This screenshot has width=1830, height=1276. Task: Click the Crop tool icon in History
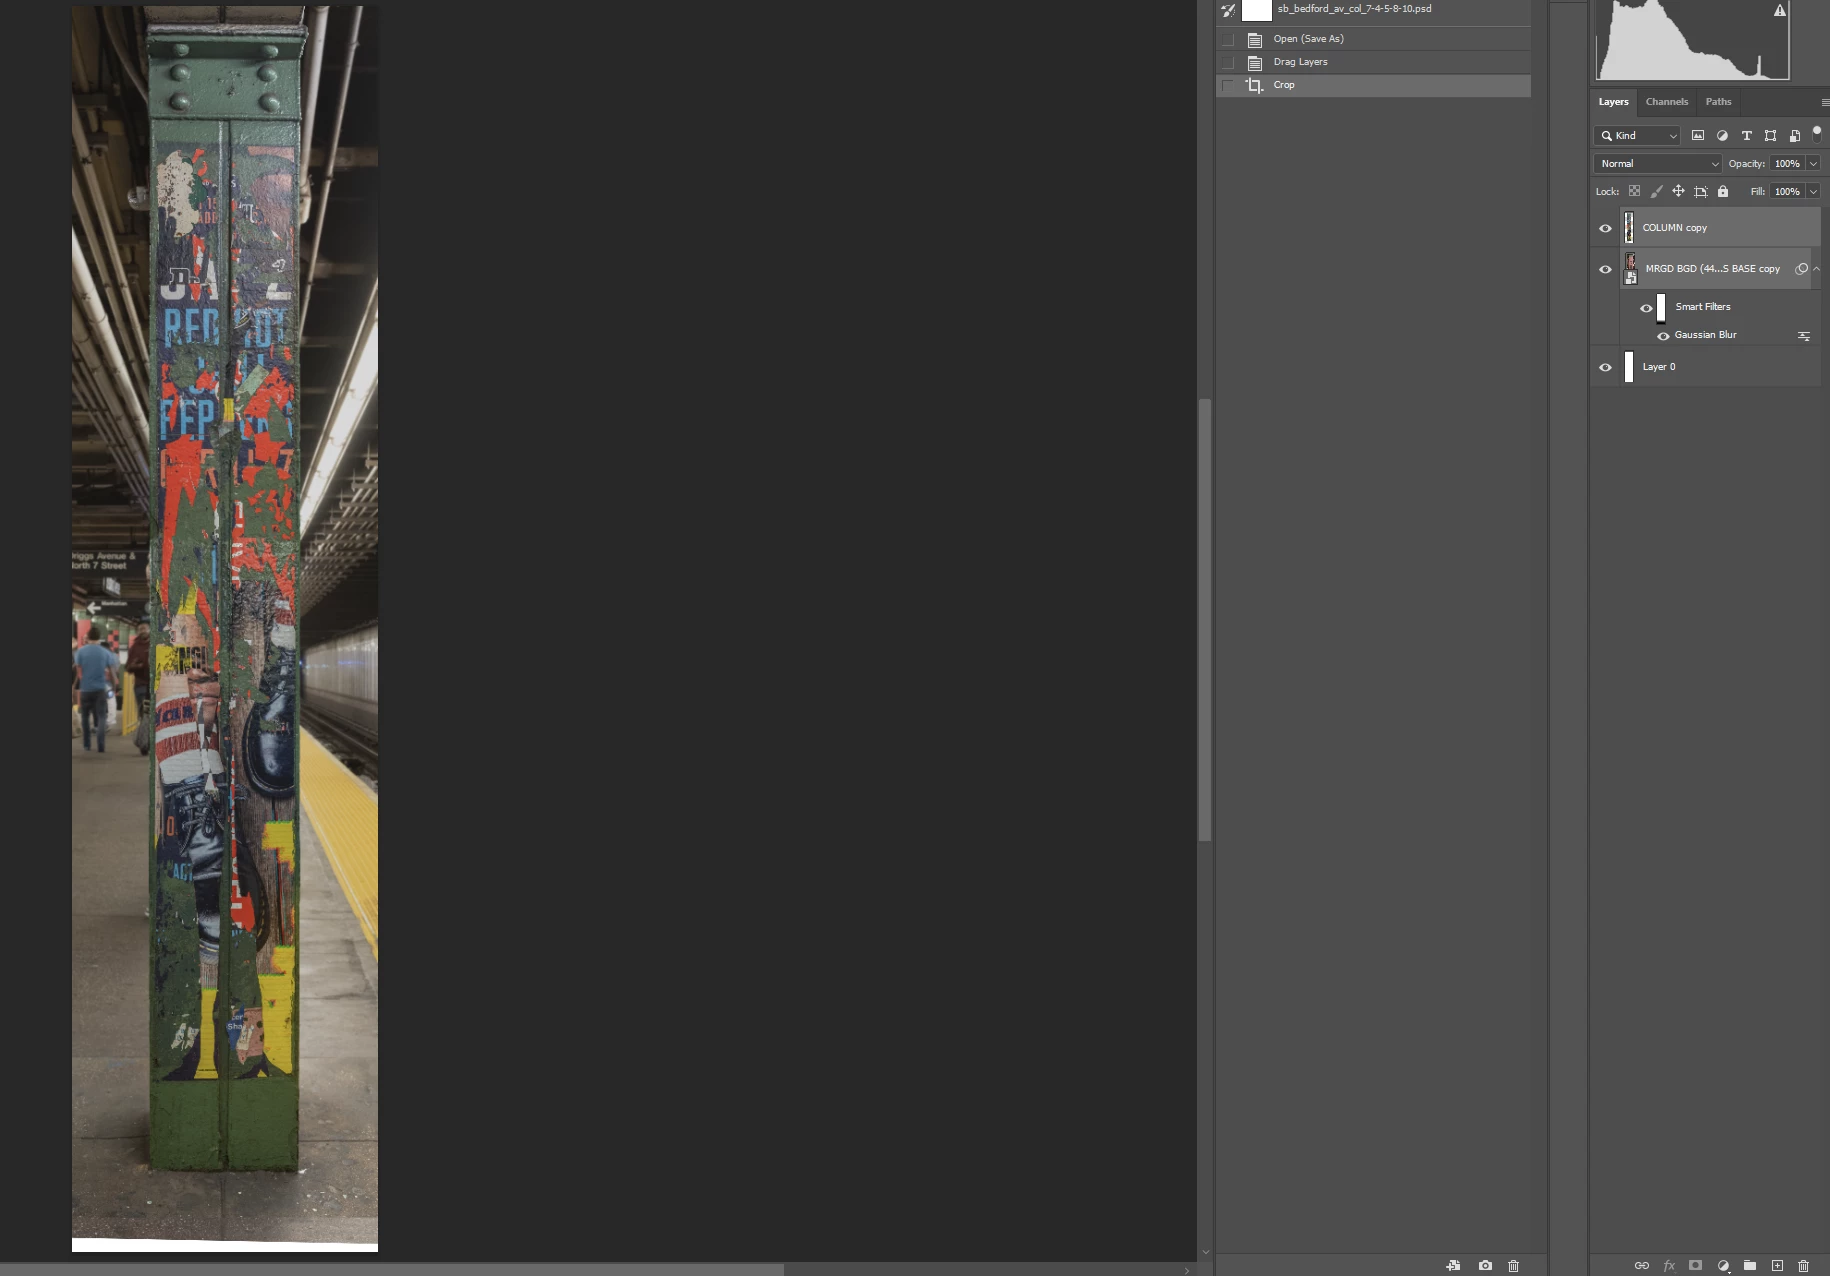tap(1254, 85)
